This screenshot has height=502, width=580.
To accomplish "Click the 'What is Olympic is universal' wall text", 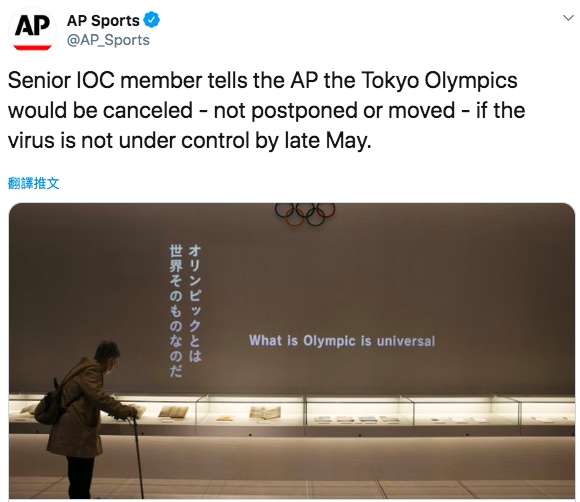I will [342, 341].
